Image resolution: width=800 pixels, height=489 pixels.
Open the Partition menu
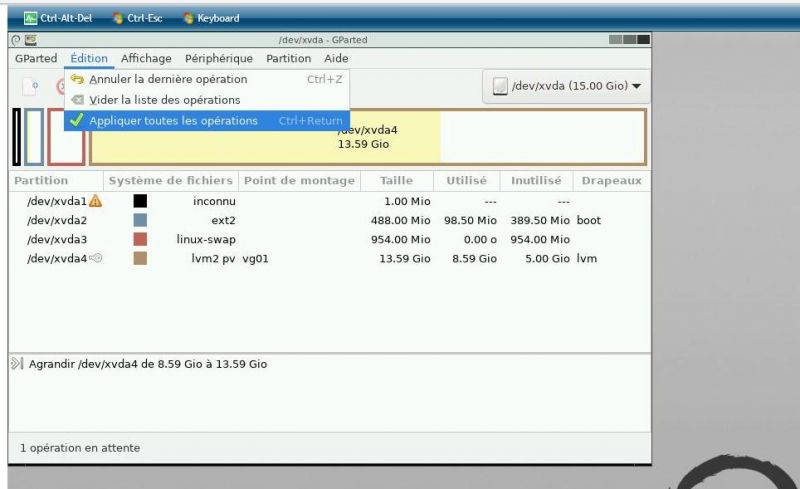[288, 58]
